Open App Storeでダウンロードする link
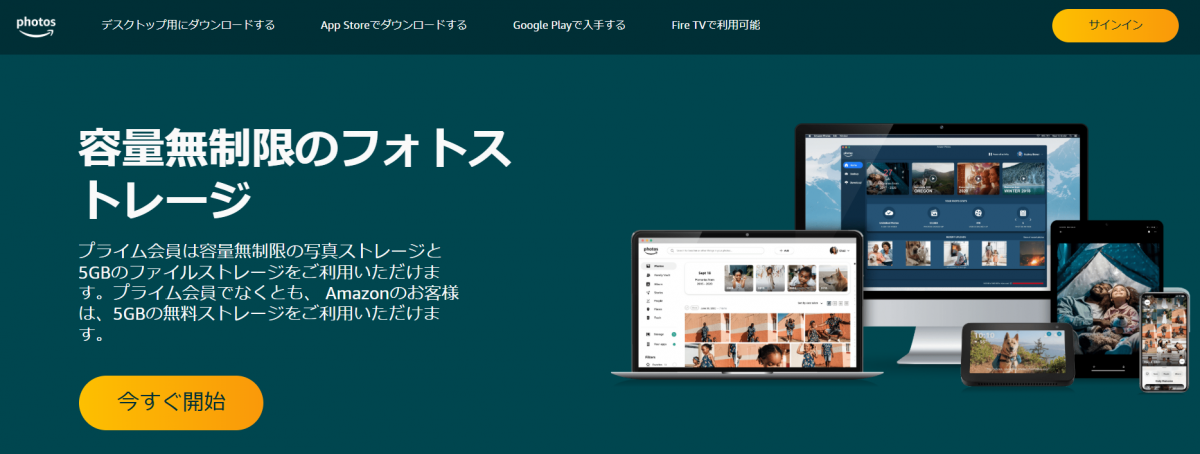Viewport: 1200px width, 454px height. (394, 25)
